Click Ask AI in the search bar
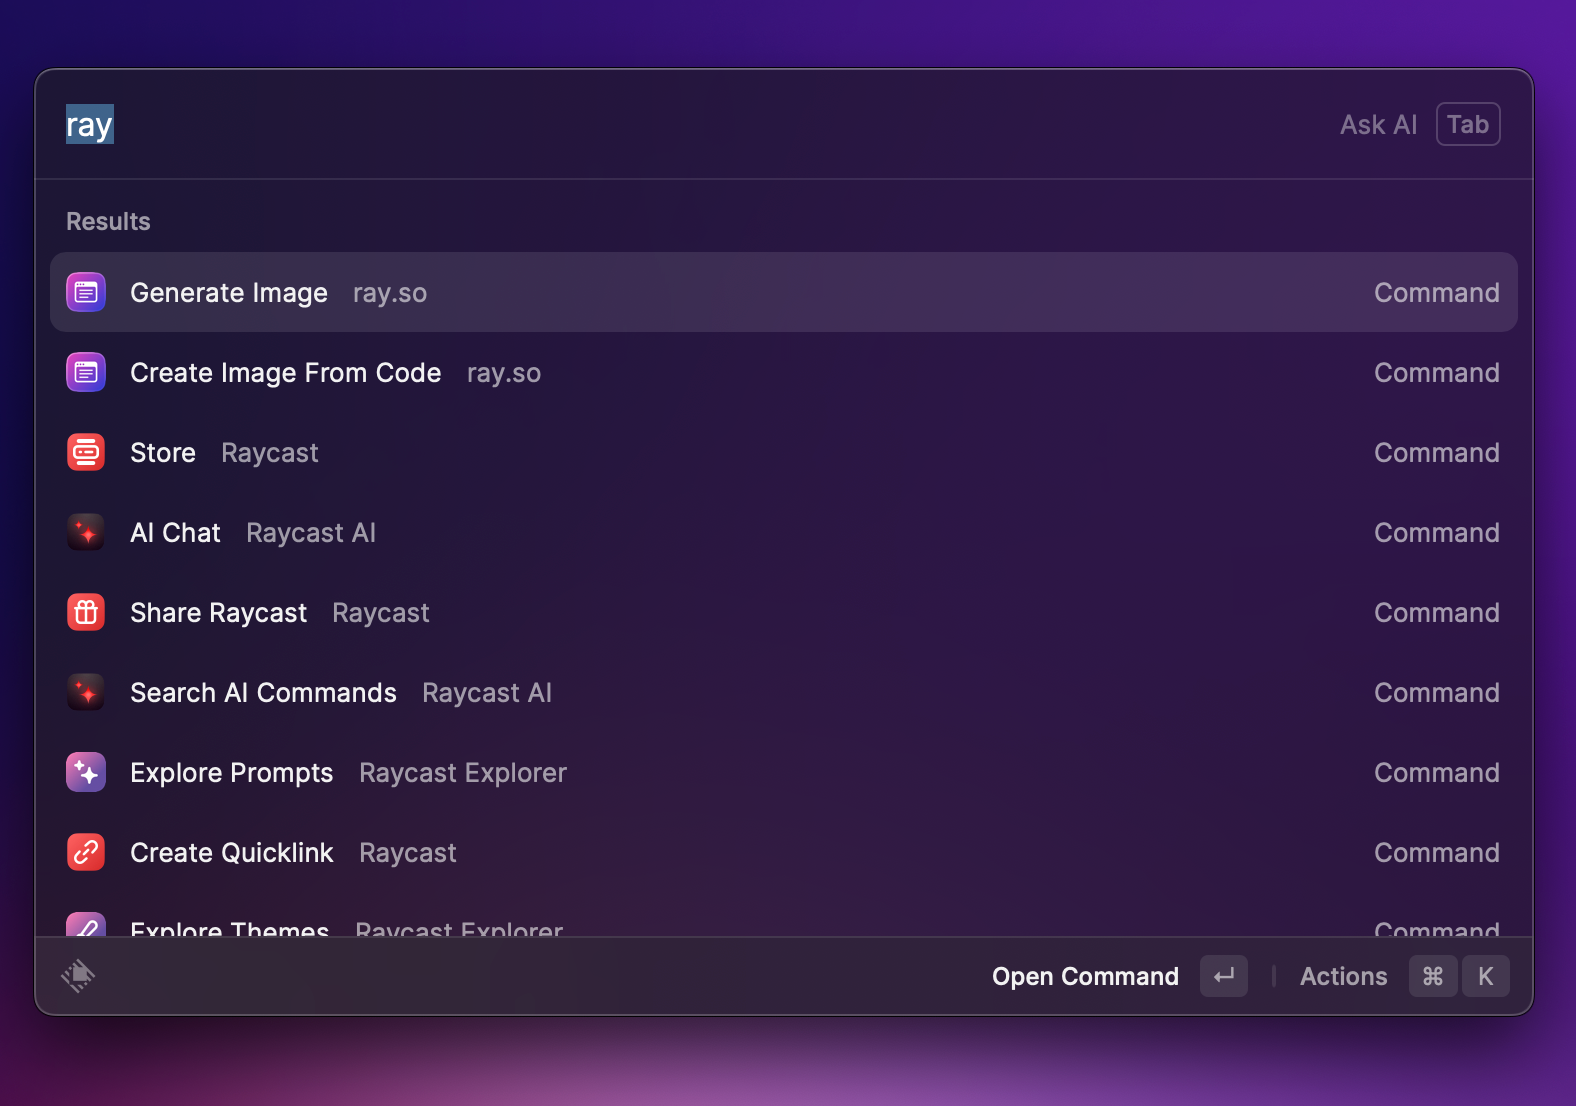 coord(1378,124)
